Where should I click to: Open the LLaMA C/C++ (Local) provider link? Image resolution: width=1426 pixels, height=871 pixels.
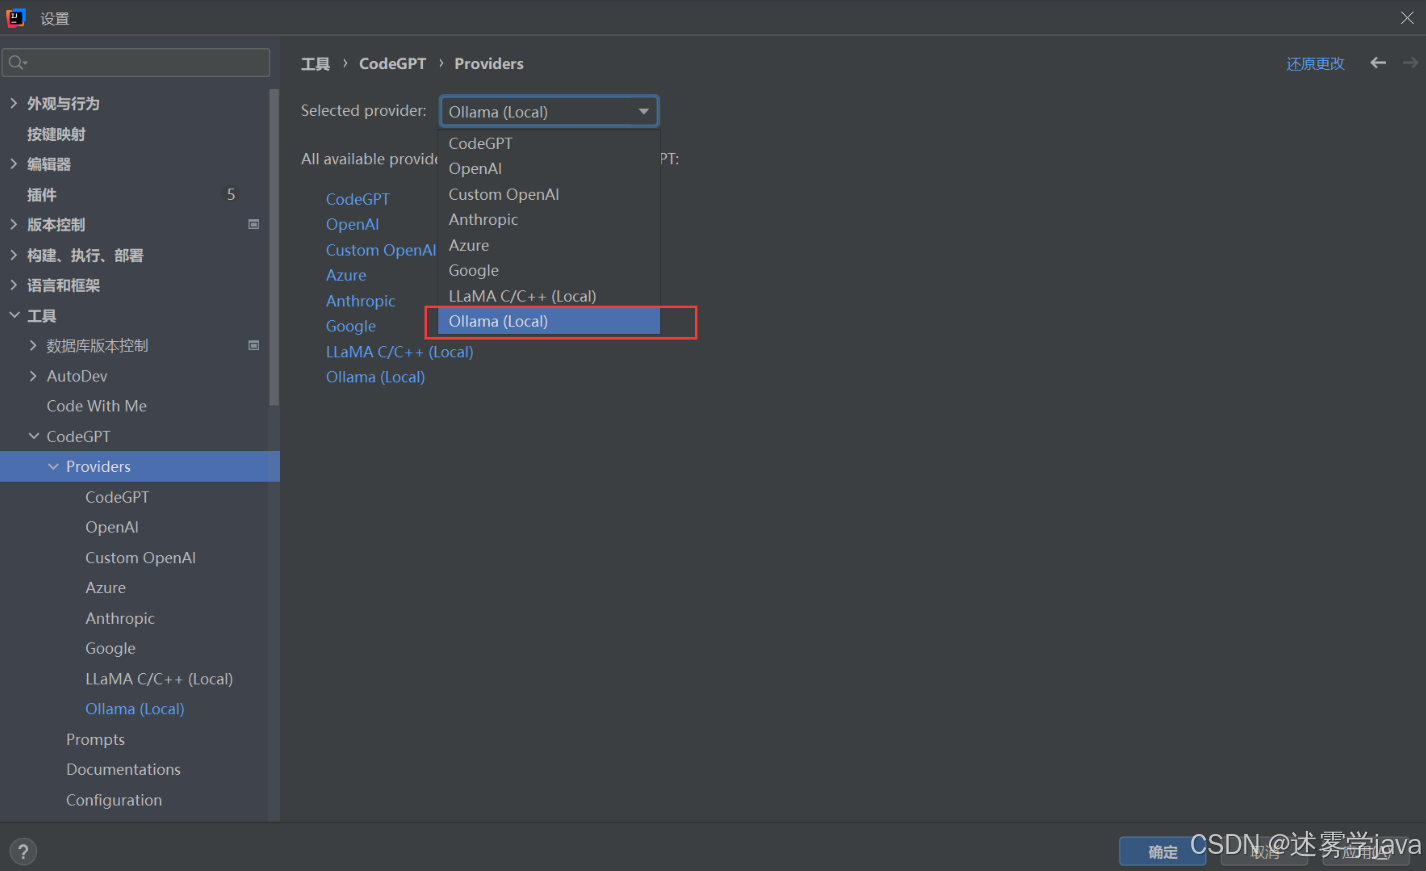point(399,352)
